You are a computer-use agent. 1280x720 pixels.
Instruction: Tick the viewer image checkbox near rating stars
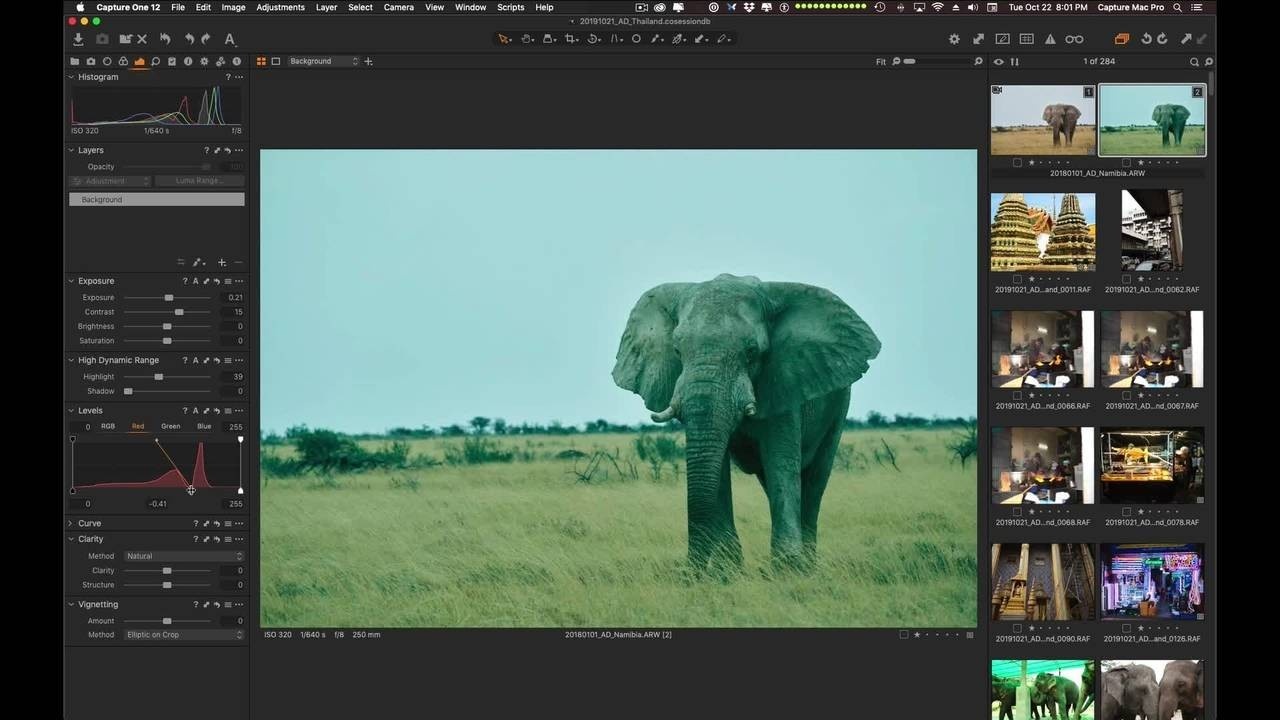click(904, 634)
